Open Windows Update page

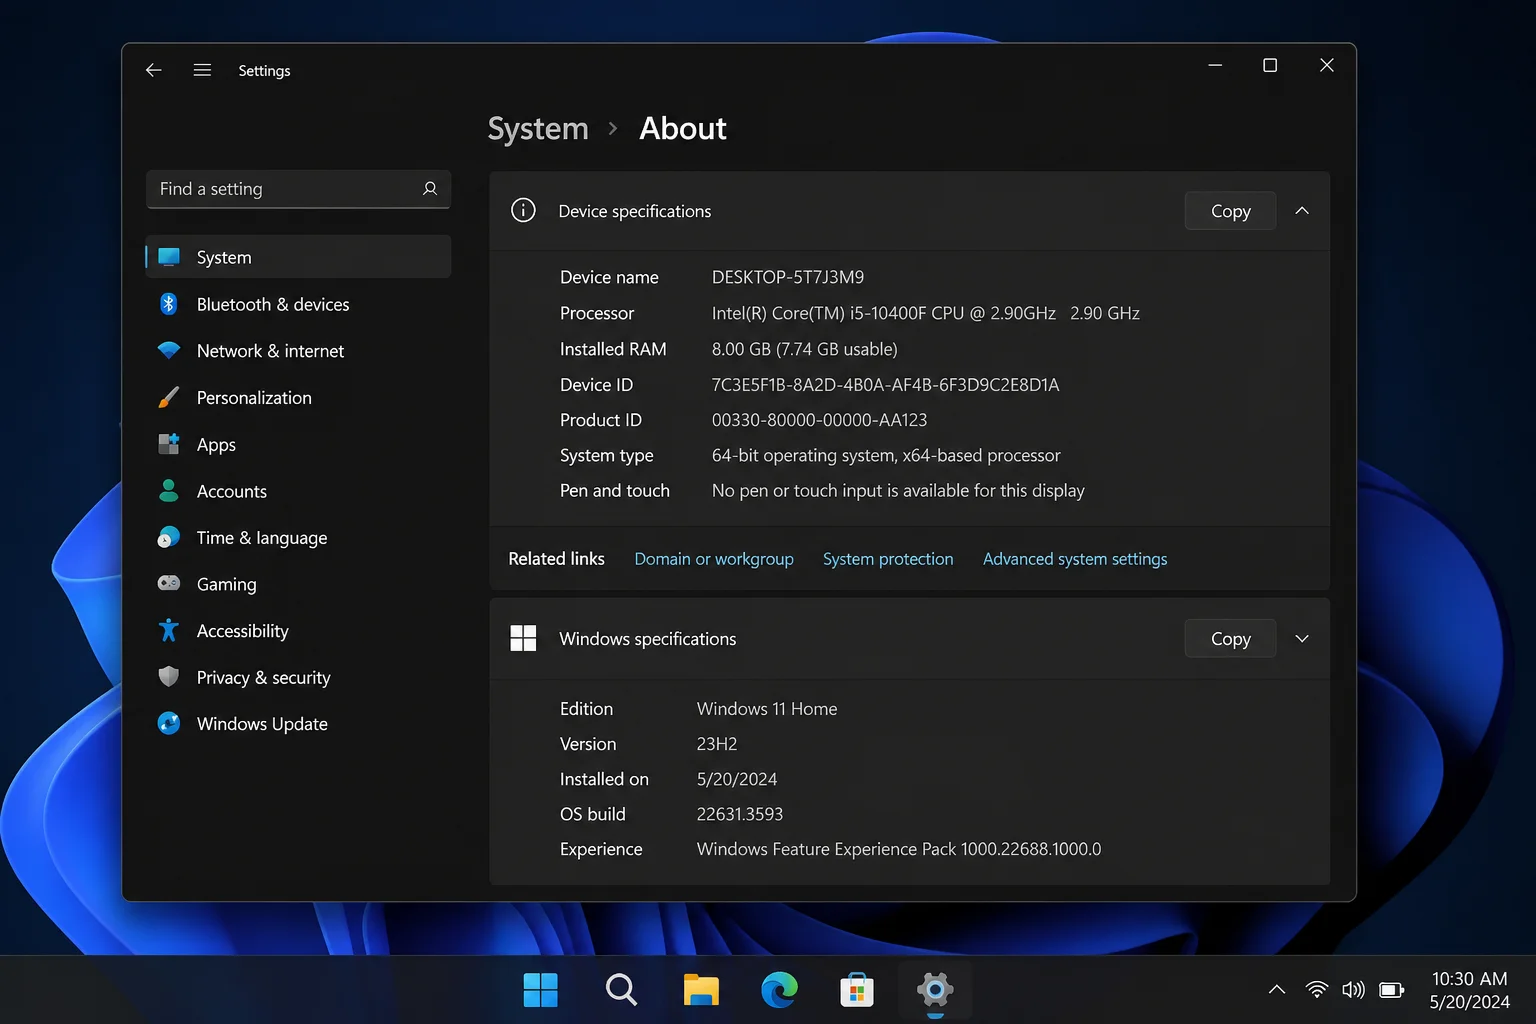click(x=298, y=724)
